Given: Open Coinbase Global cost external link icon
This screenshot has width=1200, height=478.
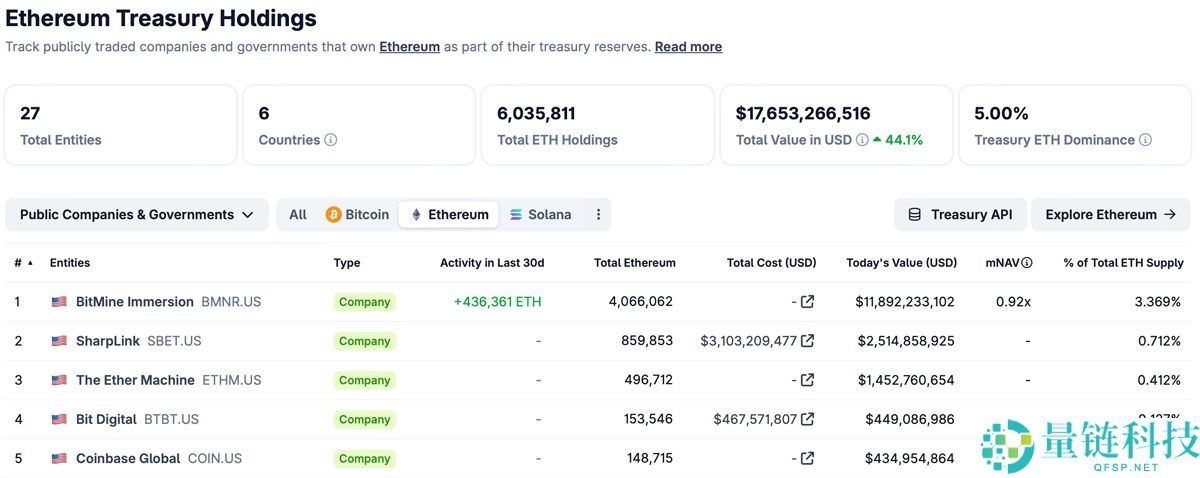Looking at the screenshot, I should [x=808, y=458].
